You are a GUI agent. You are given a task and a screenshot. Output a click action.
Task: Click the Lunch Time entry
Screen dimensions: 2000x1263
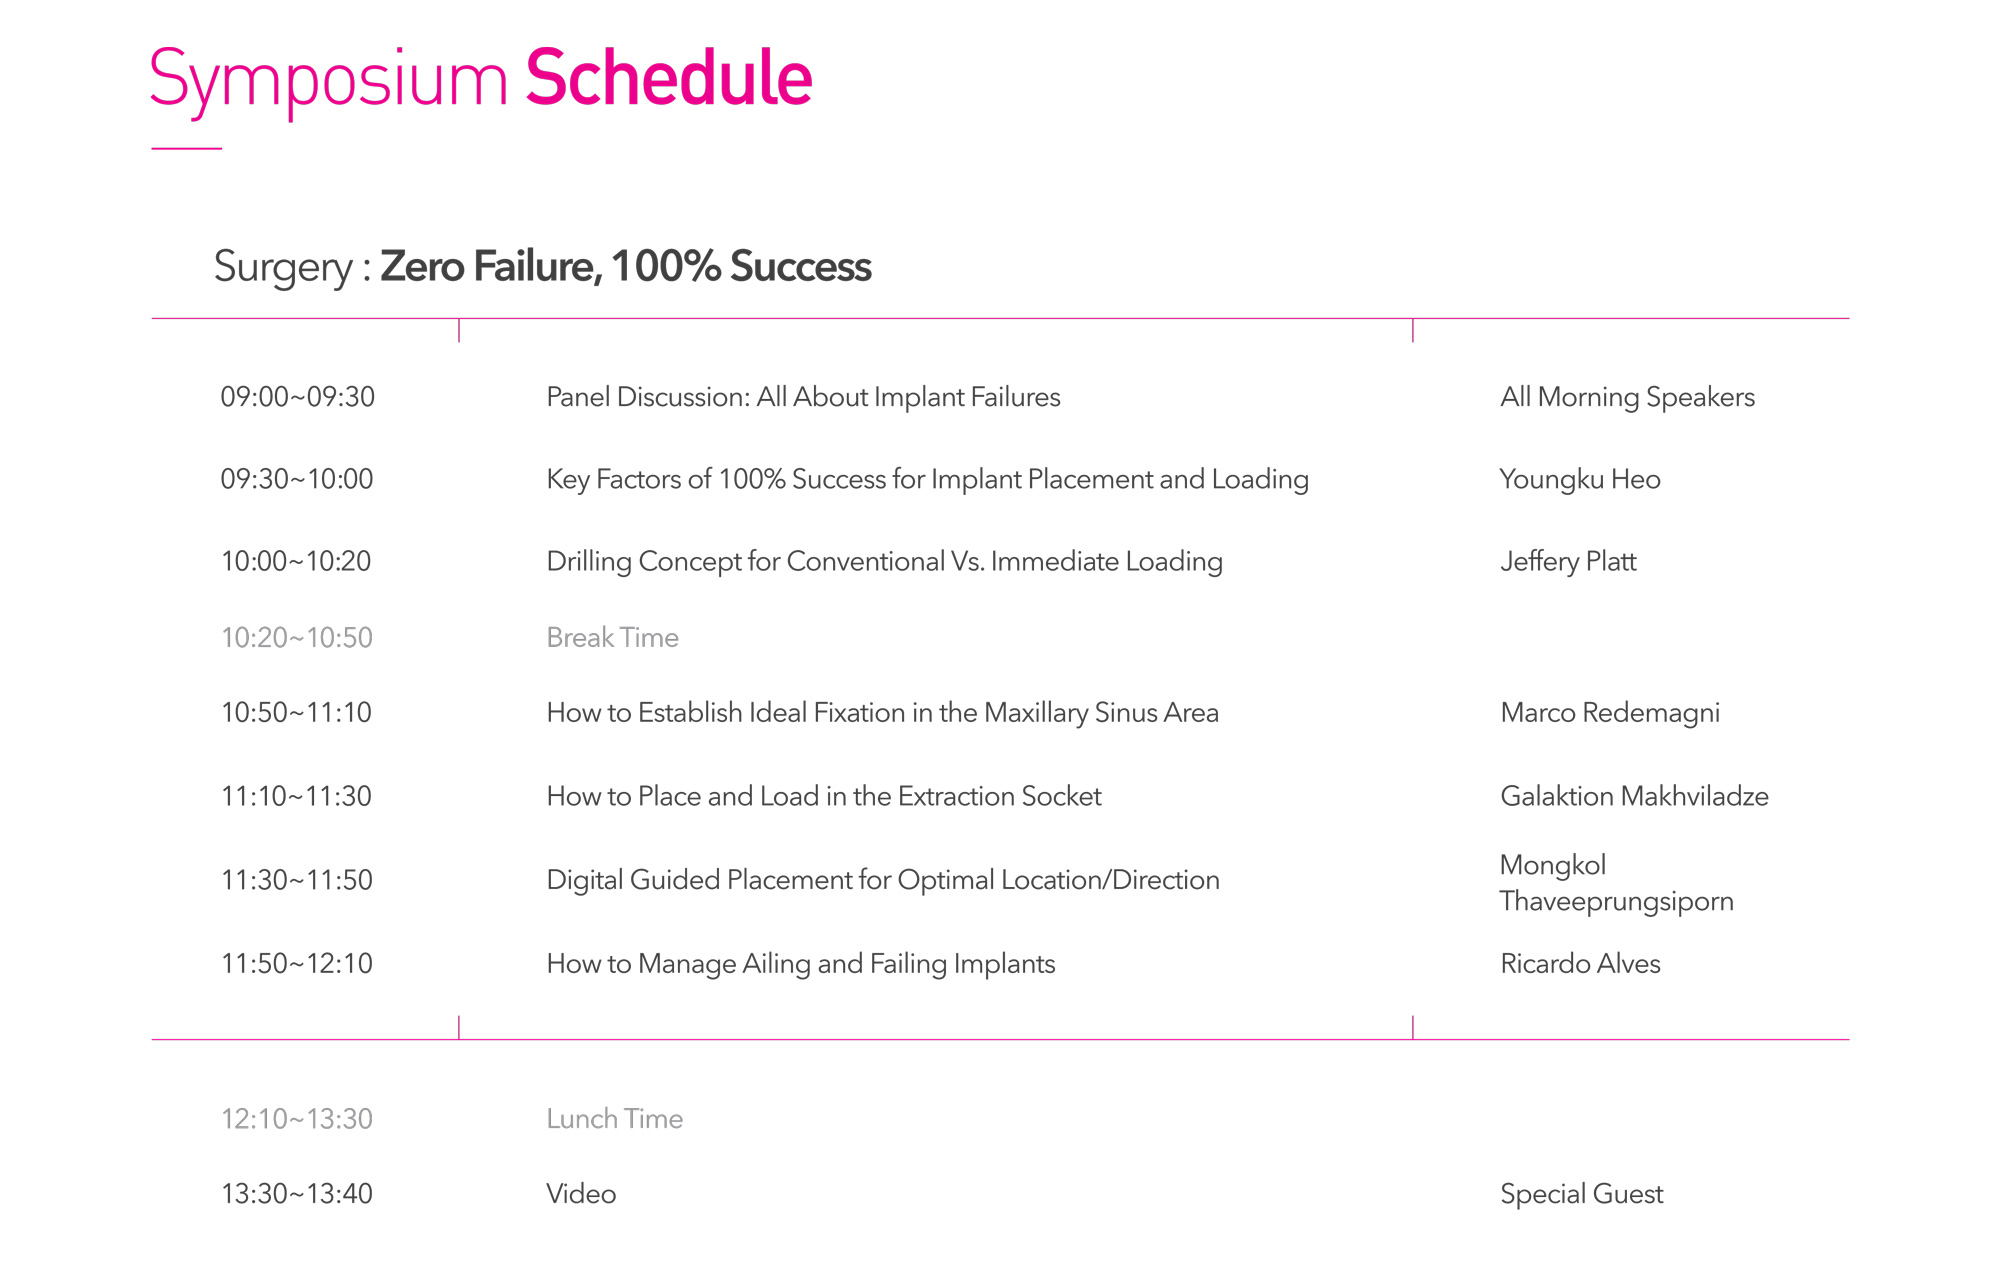(614, 1118)
